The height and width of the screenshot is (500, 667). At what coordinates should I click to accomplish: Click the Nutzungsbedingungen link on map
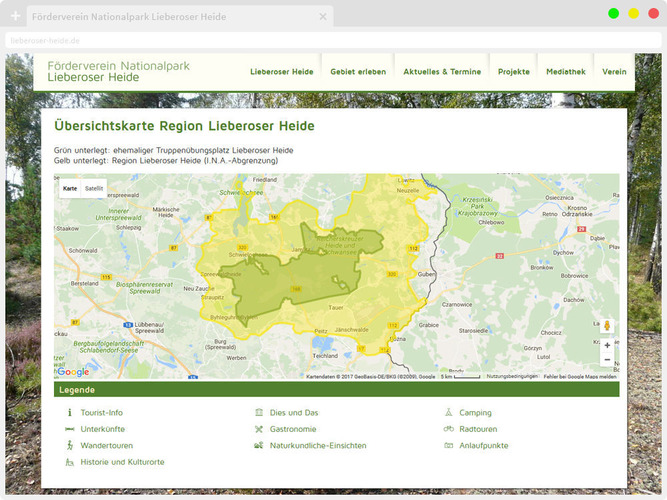pyautogui.click(x=512, y=377)
